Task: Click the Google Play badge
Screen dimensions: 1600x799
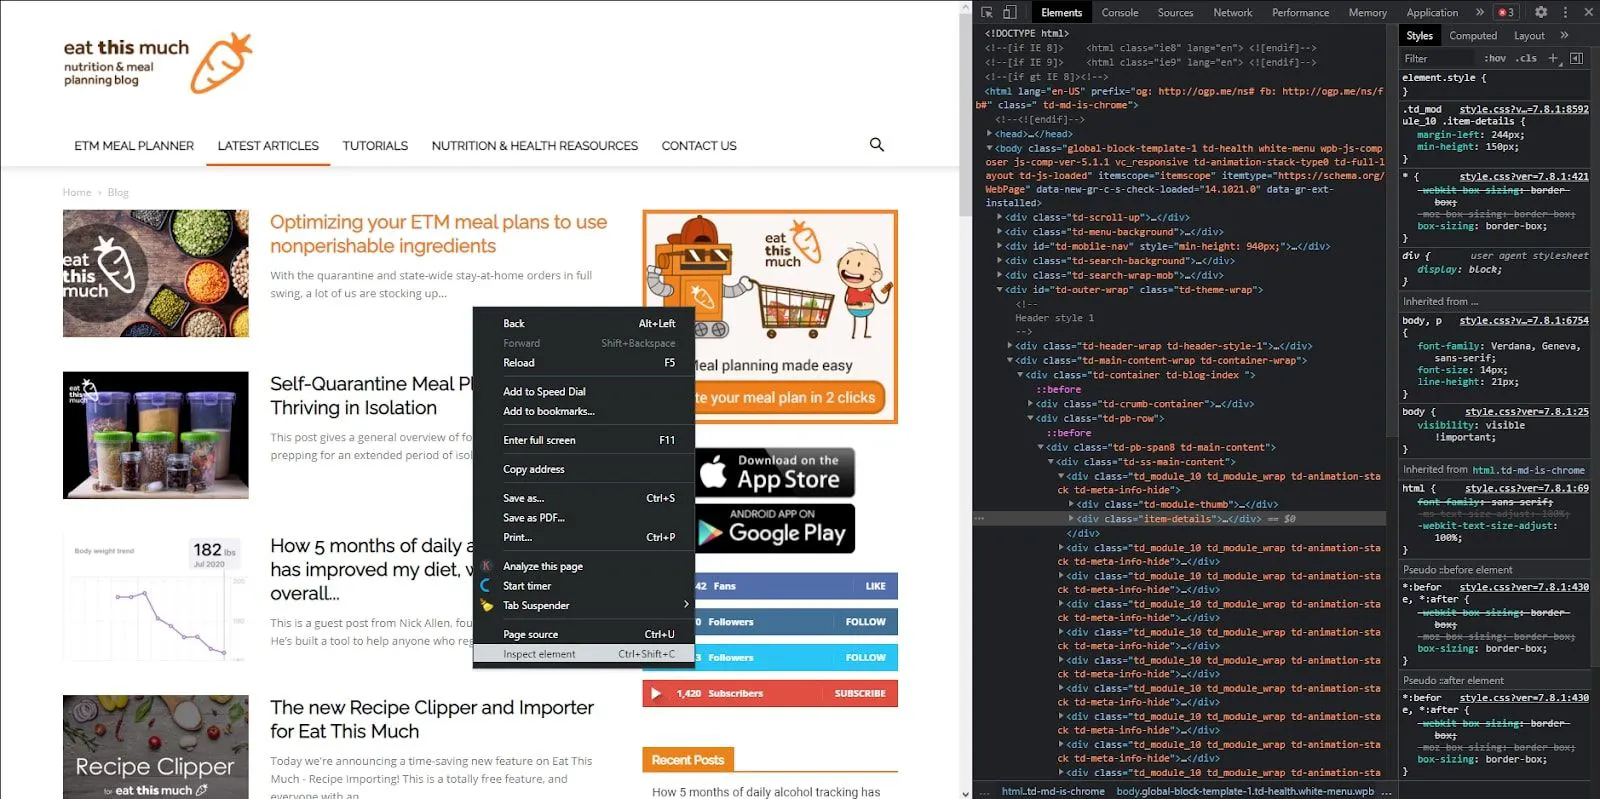Action: [x=775, y=528]
